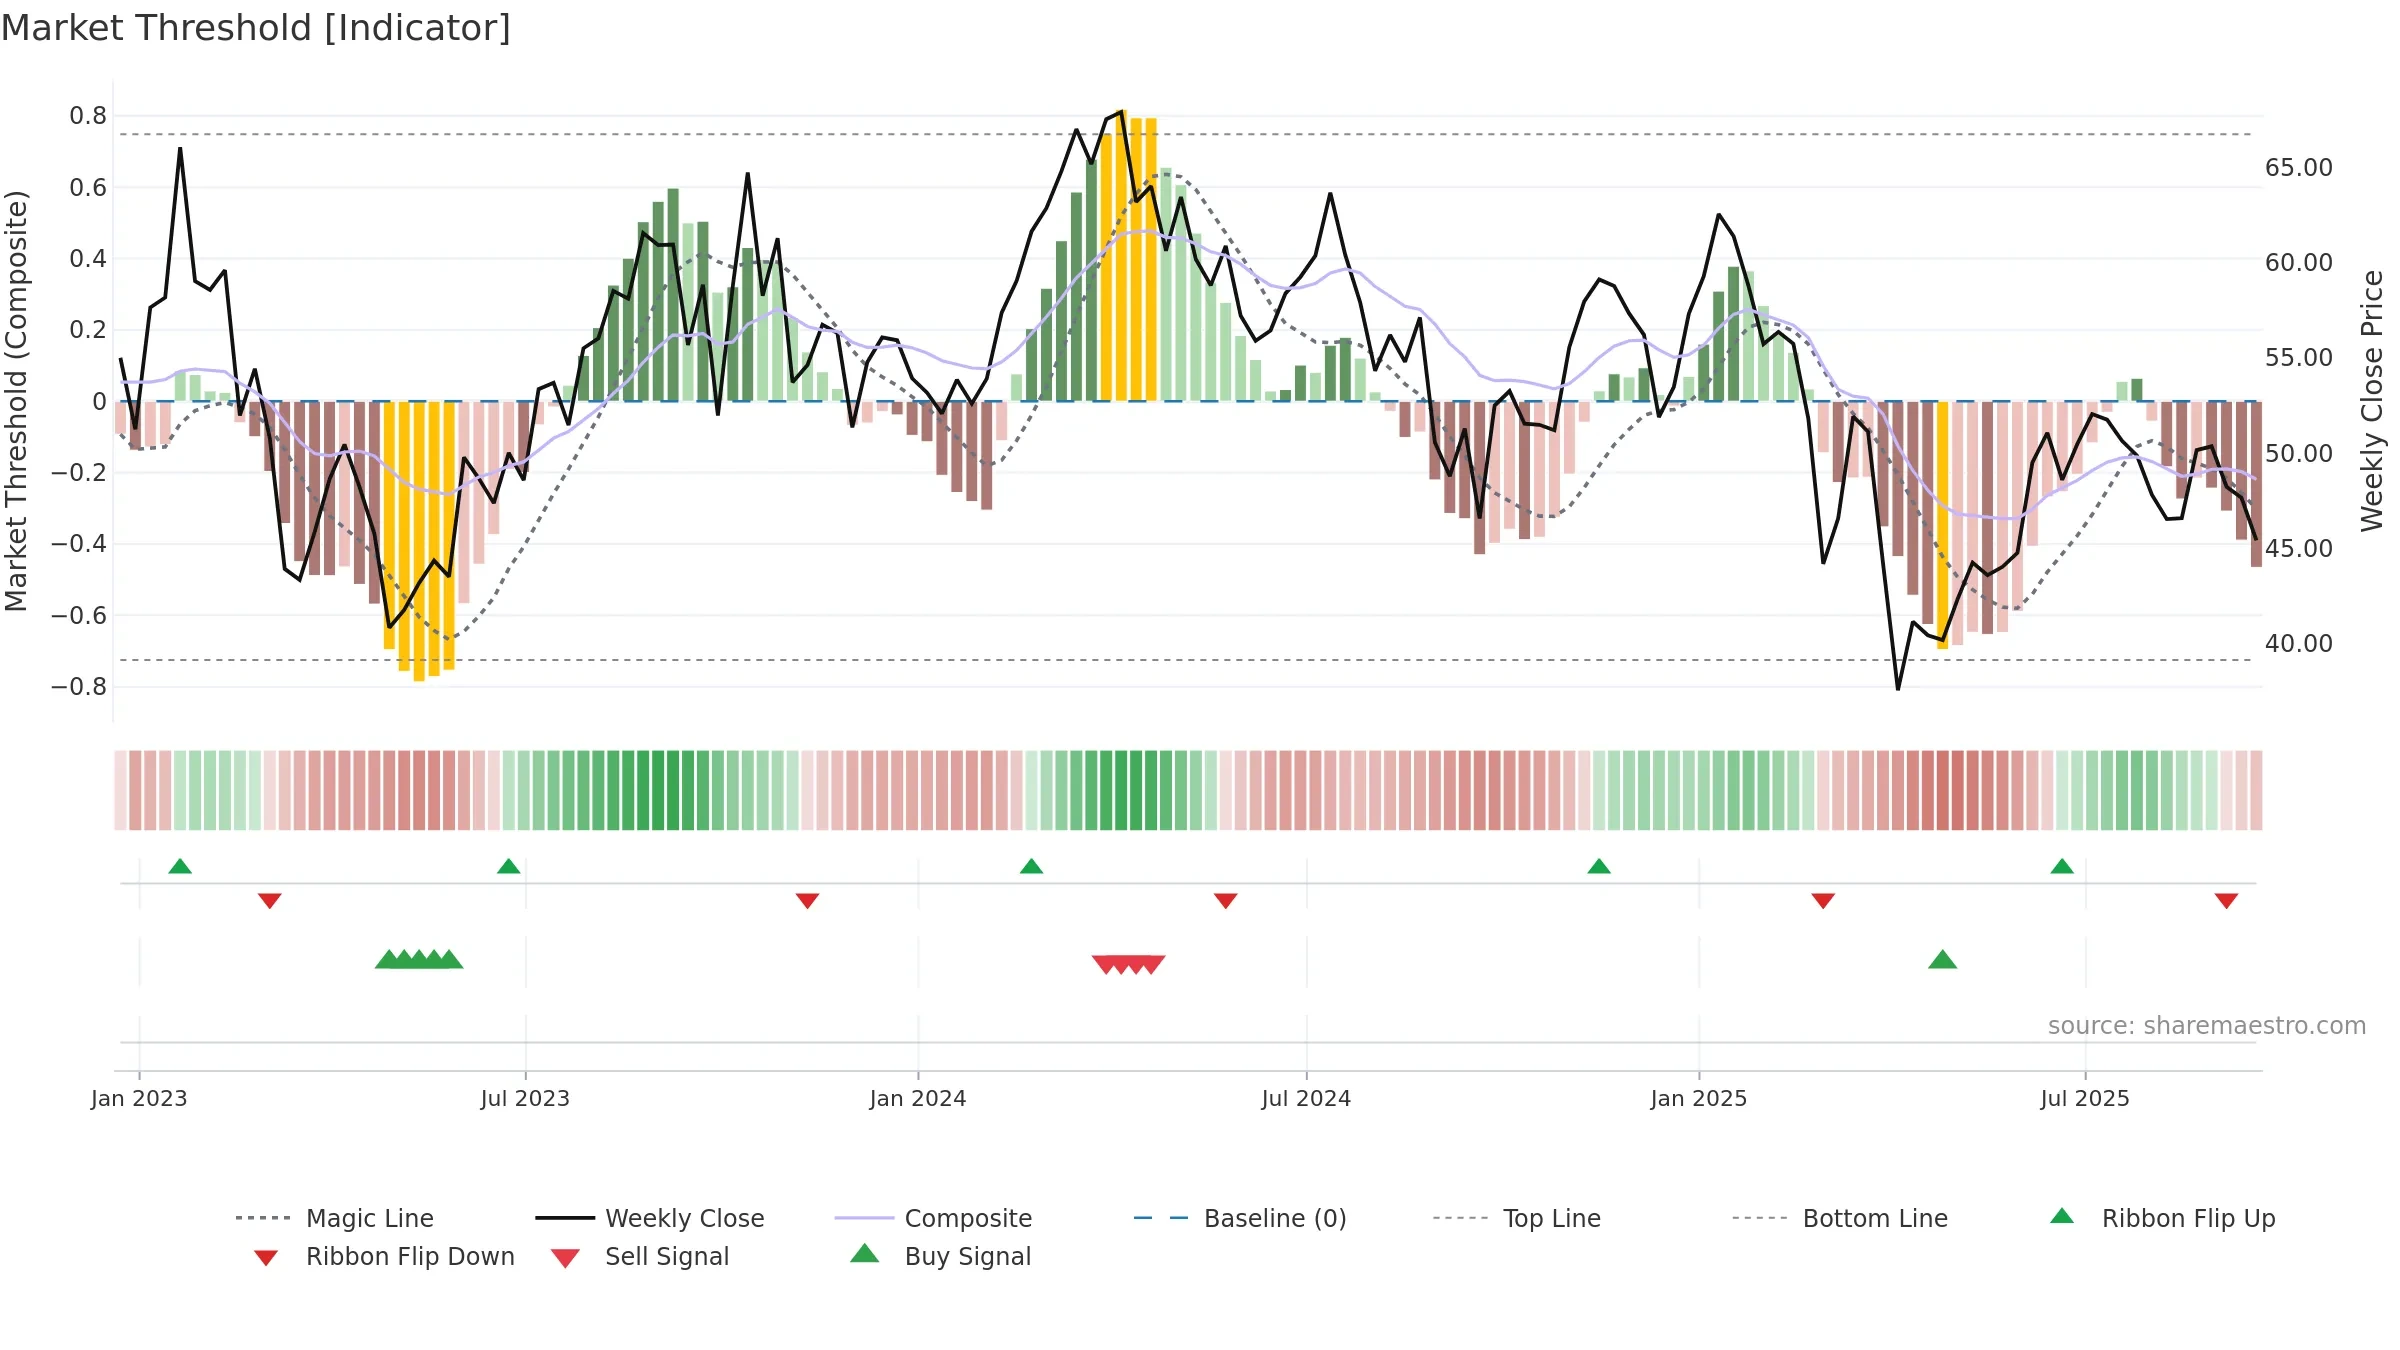Click the Weekly Close Price axis title
2400x1350 pixels.
(x=2372, y=400)
